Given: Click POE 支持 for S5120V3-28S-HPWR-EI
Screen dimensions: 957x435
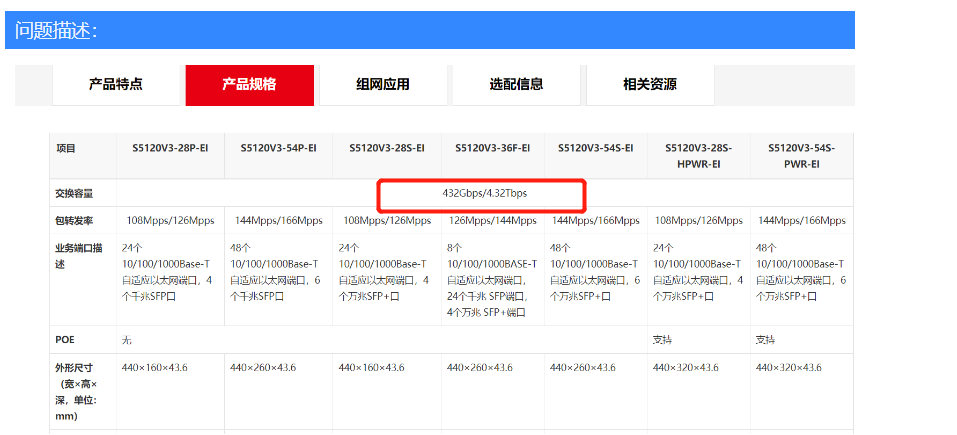Looking at the screenshot, I should (x=662, y=340).
